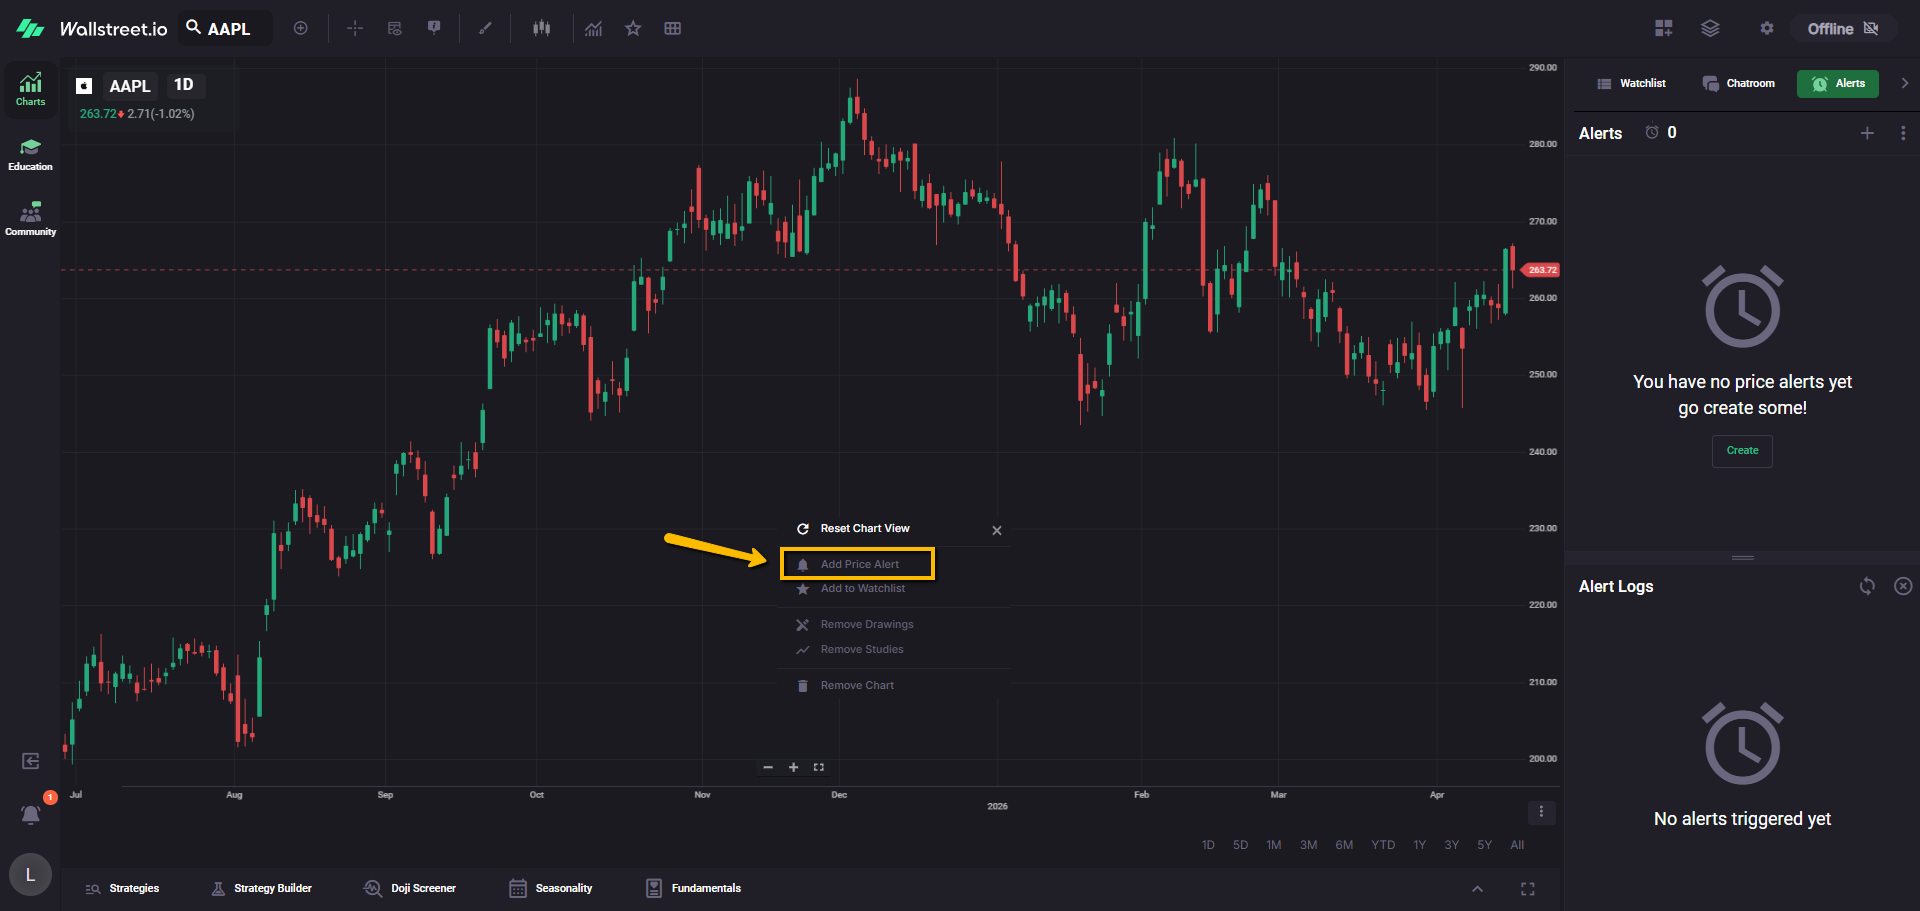Select the 1D range at chart bottom

click(1208, 845)
